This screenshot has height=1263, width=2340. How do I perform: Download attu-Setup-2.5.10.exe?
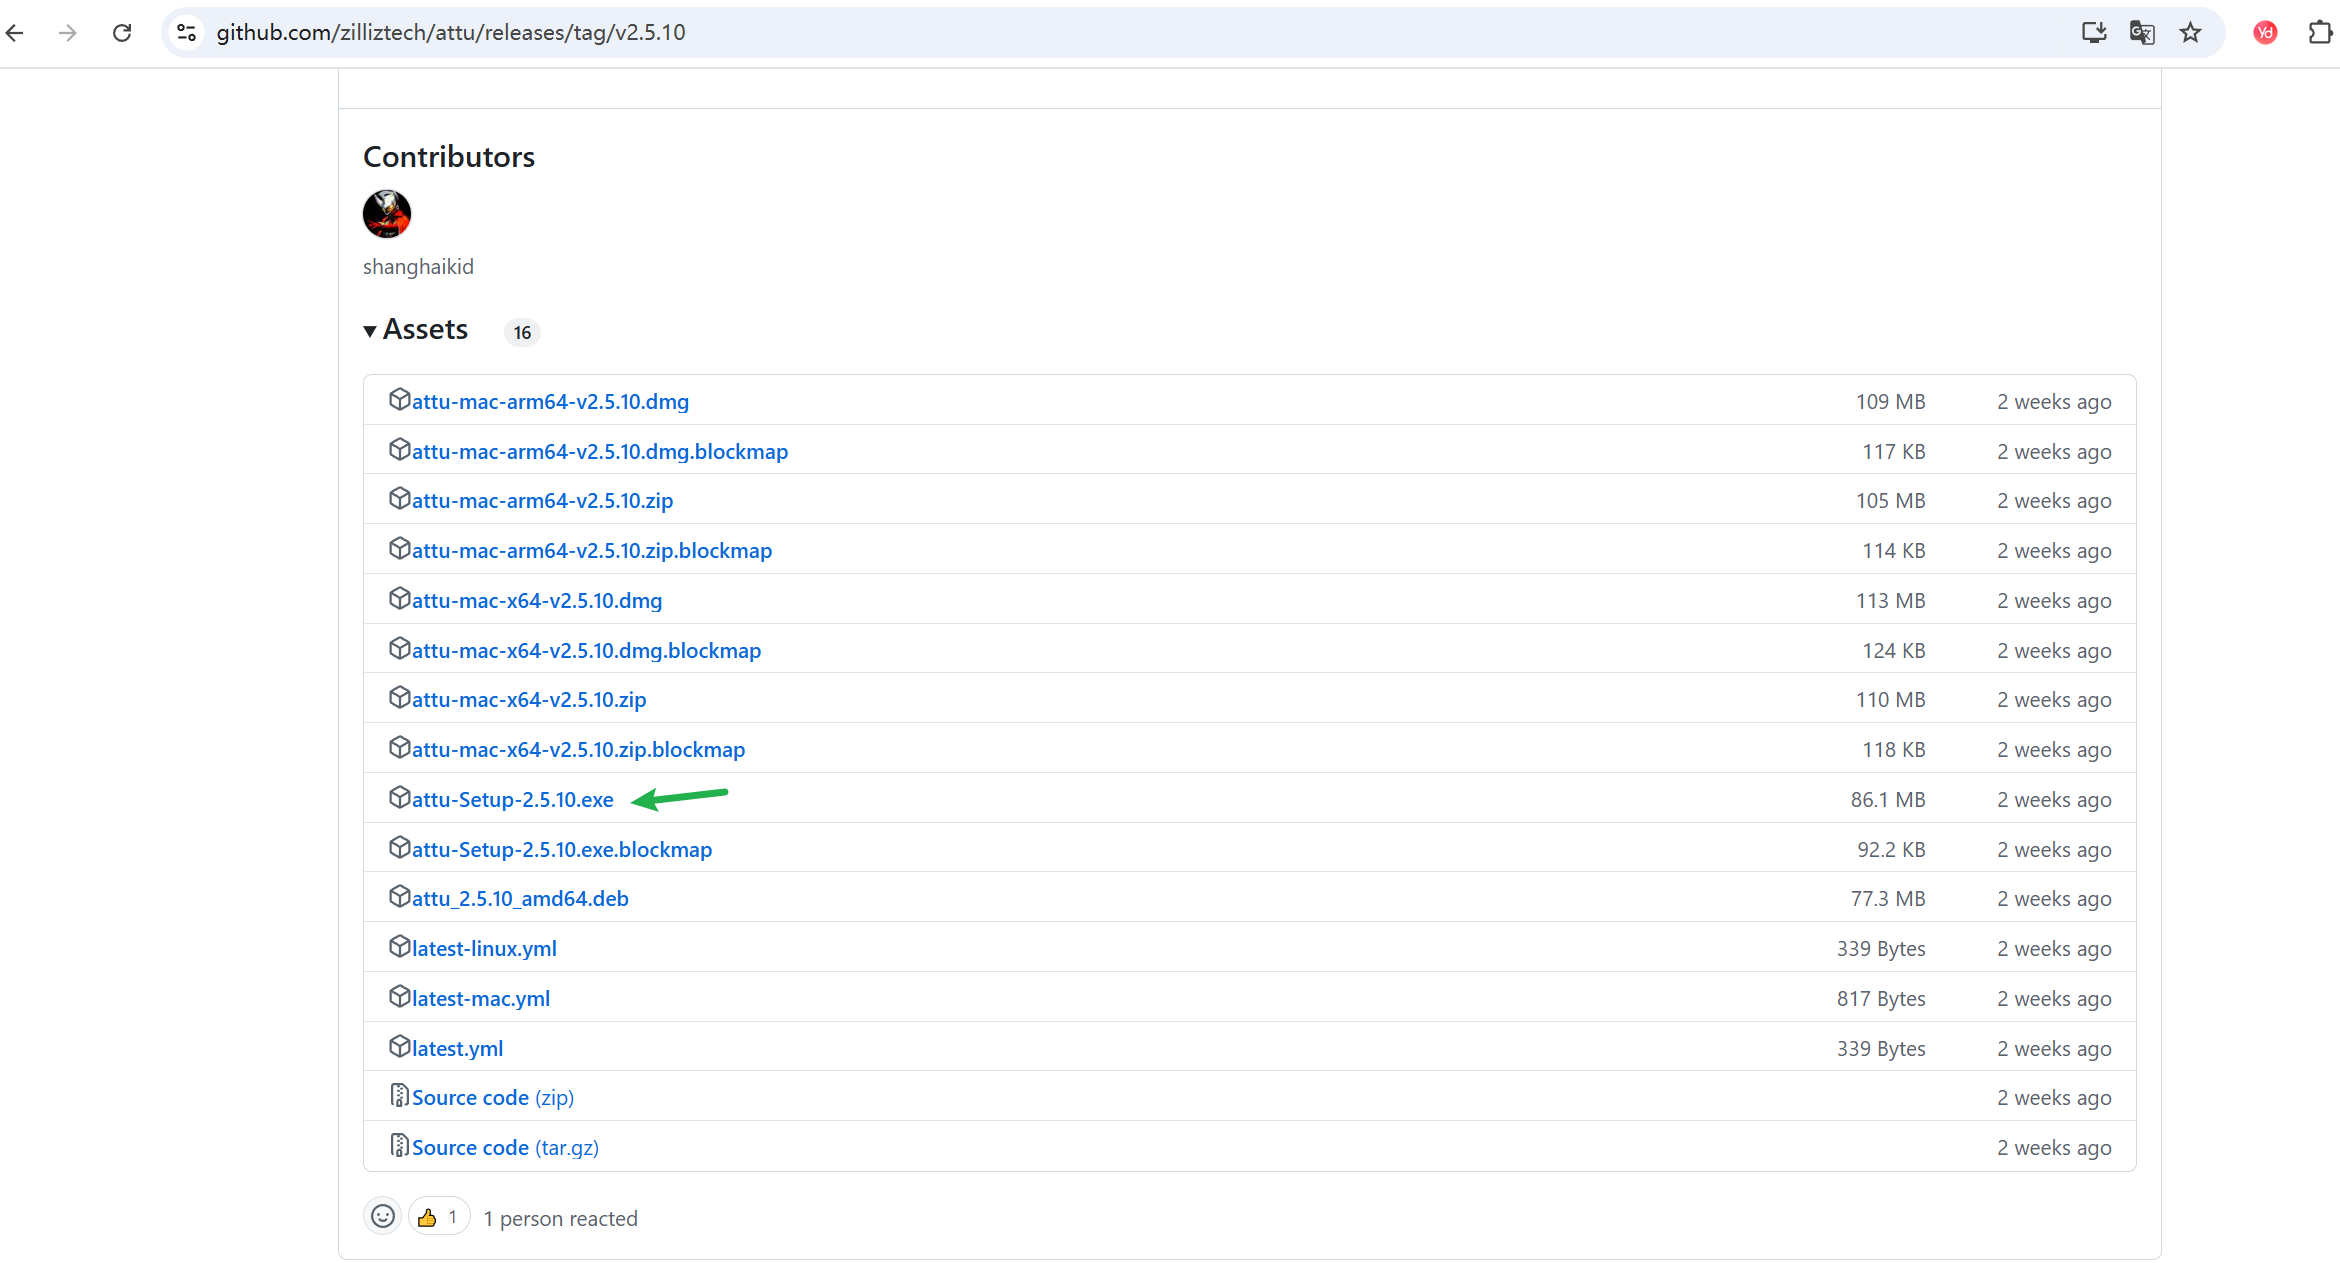click(512, 800)
